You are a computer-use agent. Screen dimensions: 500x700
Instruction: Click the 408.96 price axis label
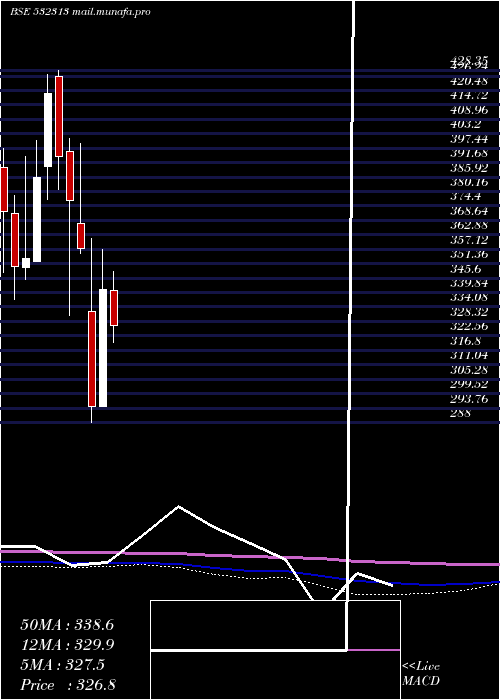[x=469, y=110]
